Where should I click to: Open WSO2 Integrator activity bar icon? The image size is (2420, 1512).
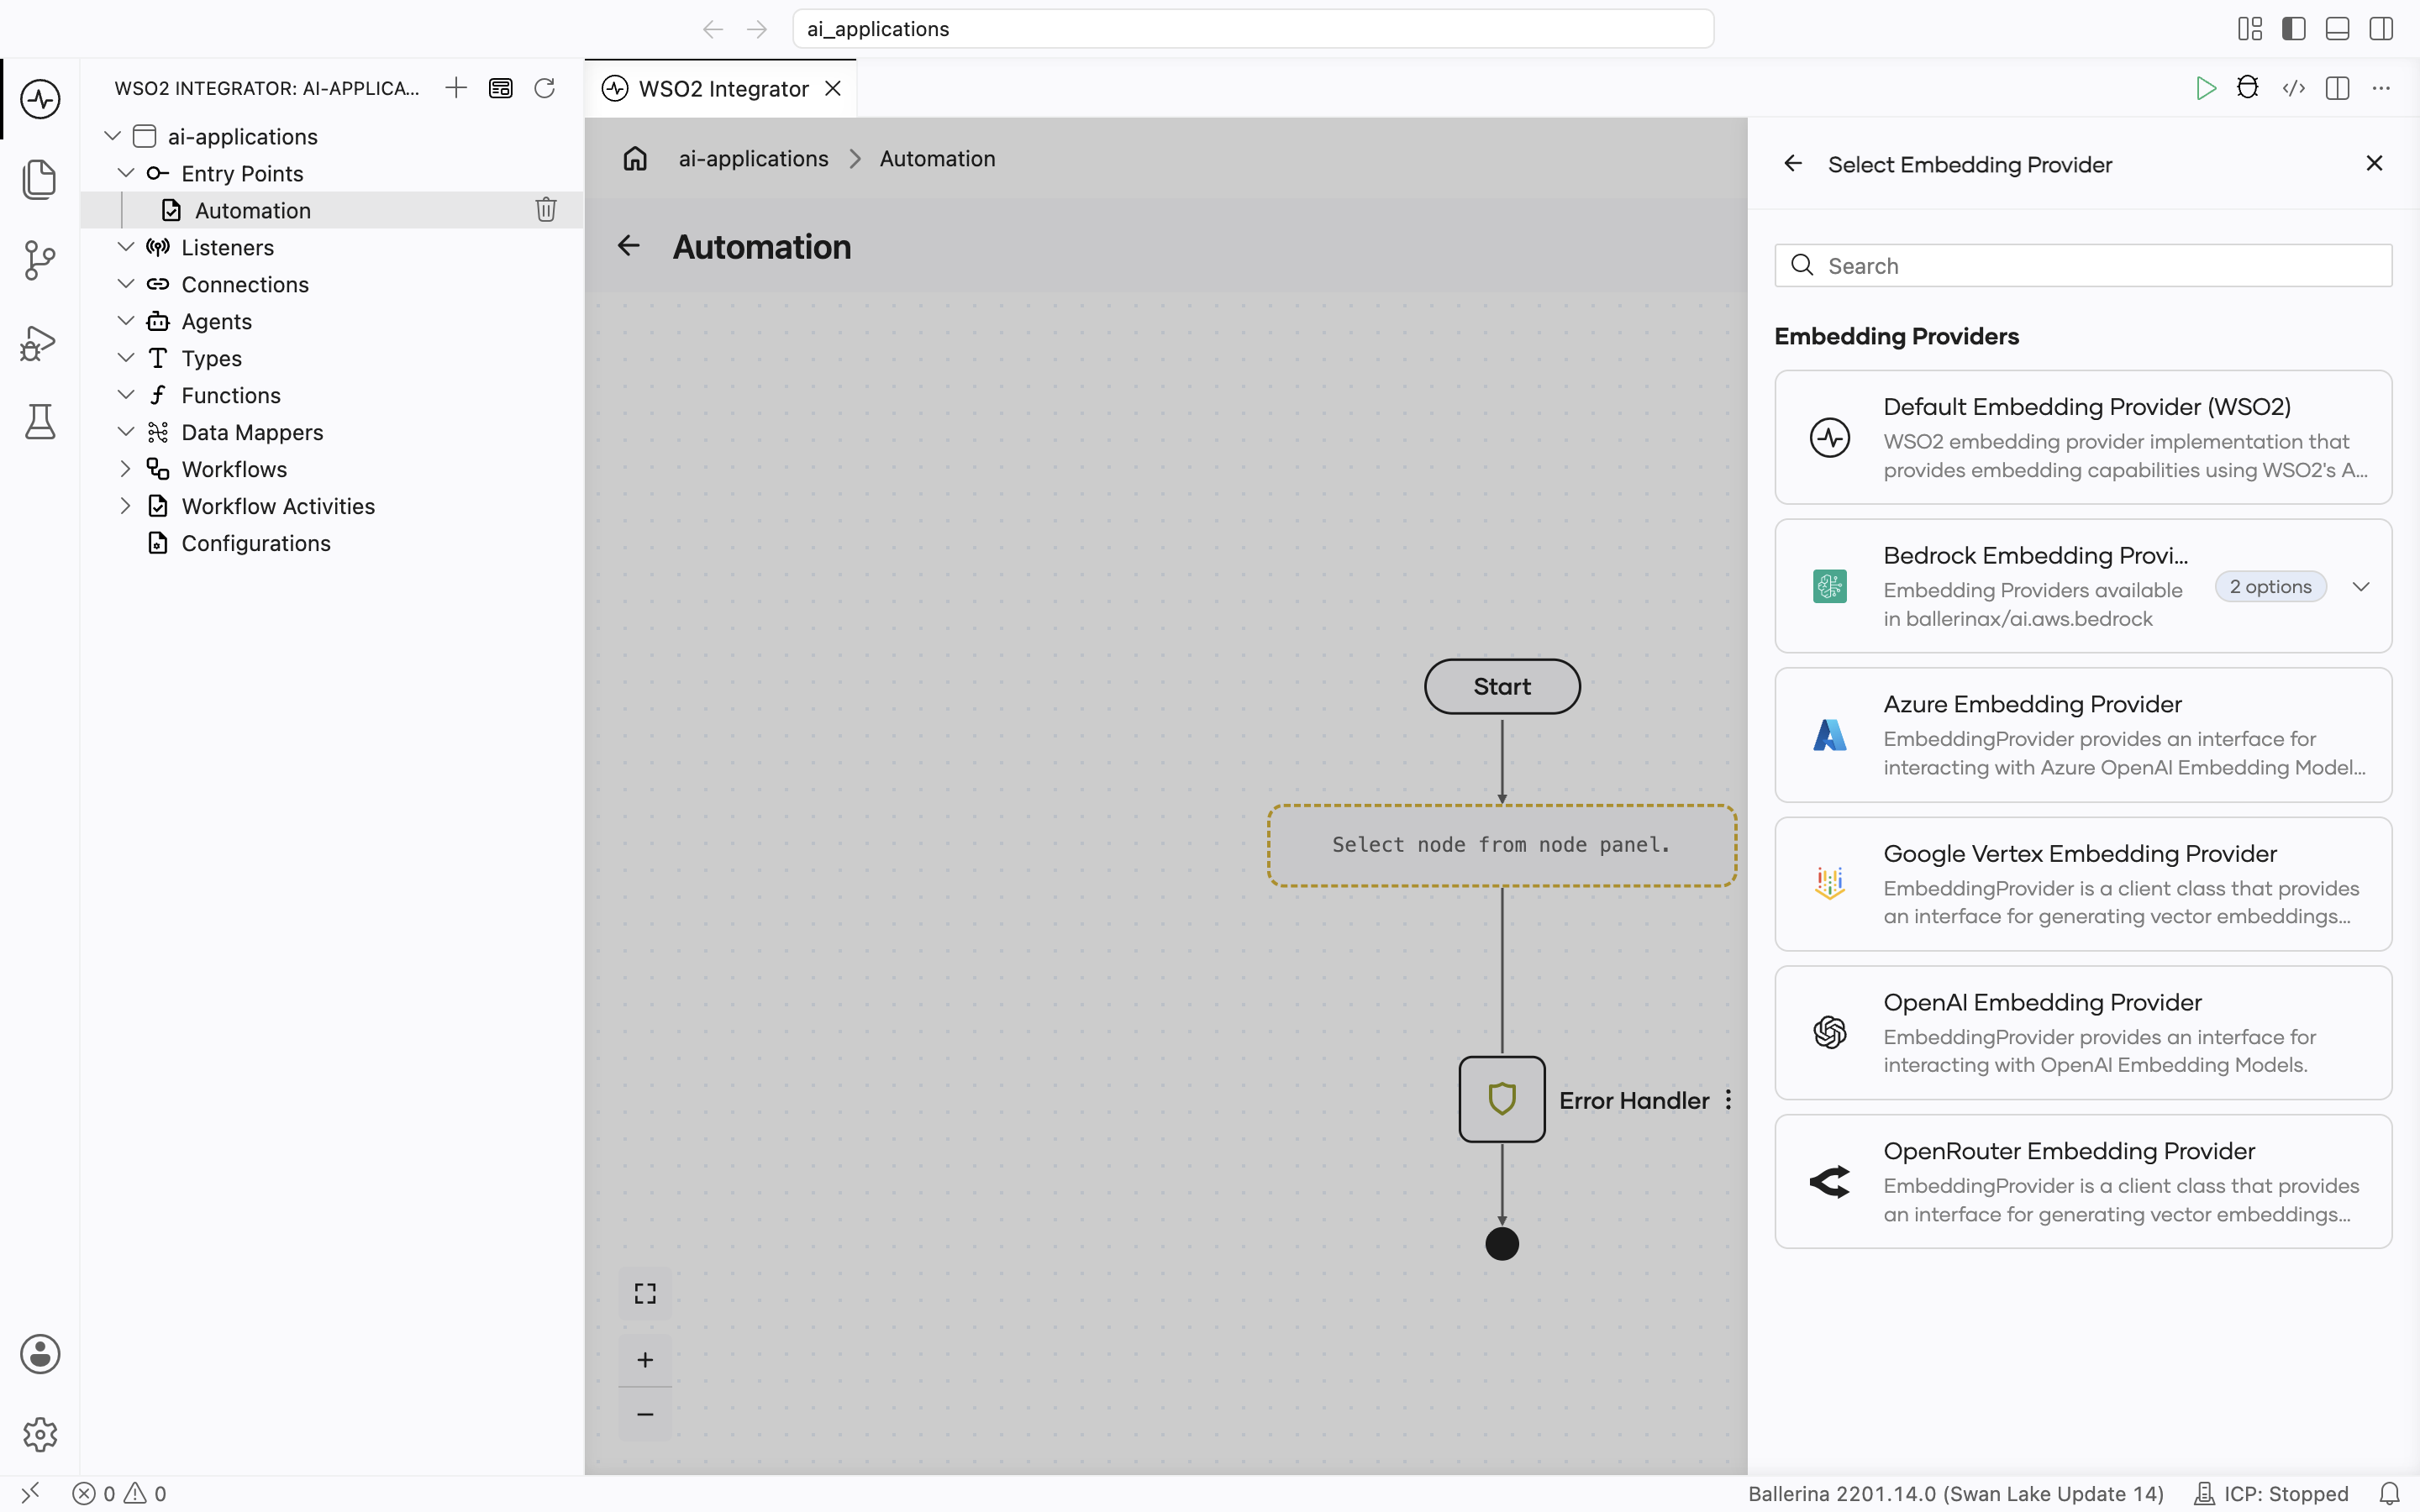40,99
